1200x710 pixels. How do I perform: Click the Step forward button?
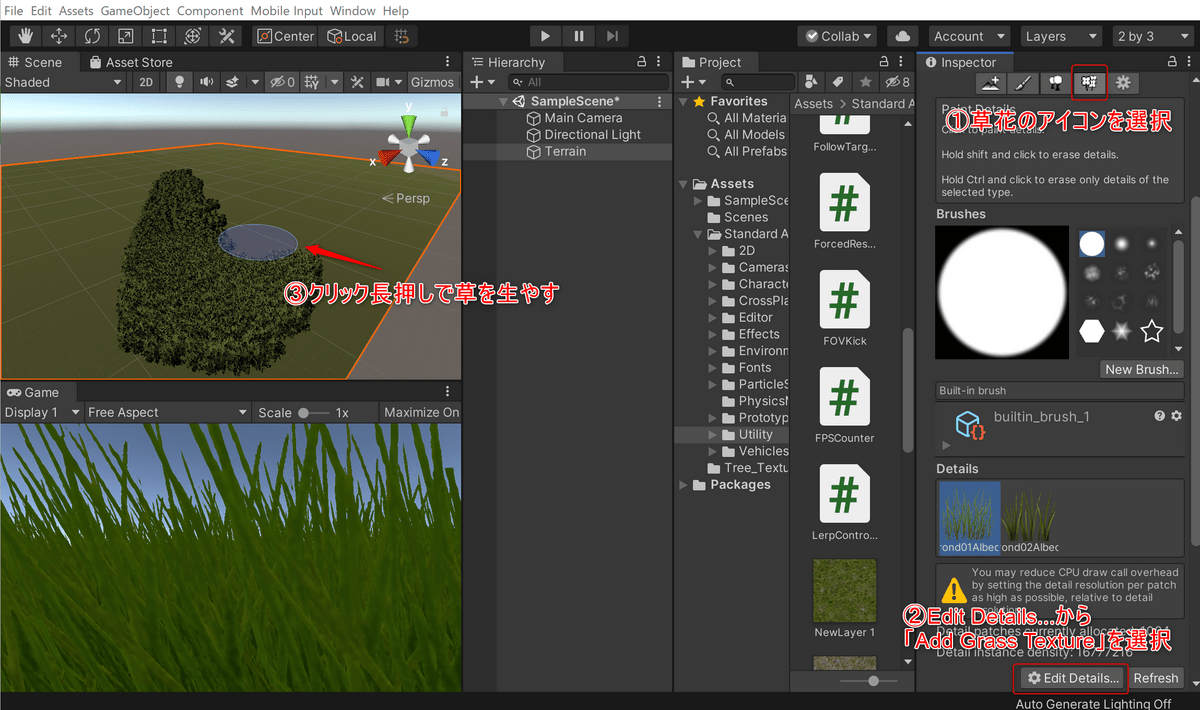point(612,36)
